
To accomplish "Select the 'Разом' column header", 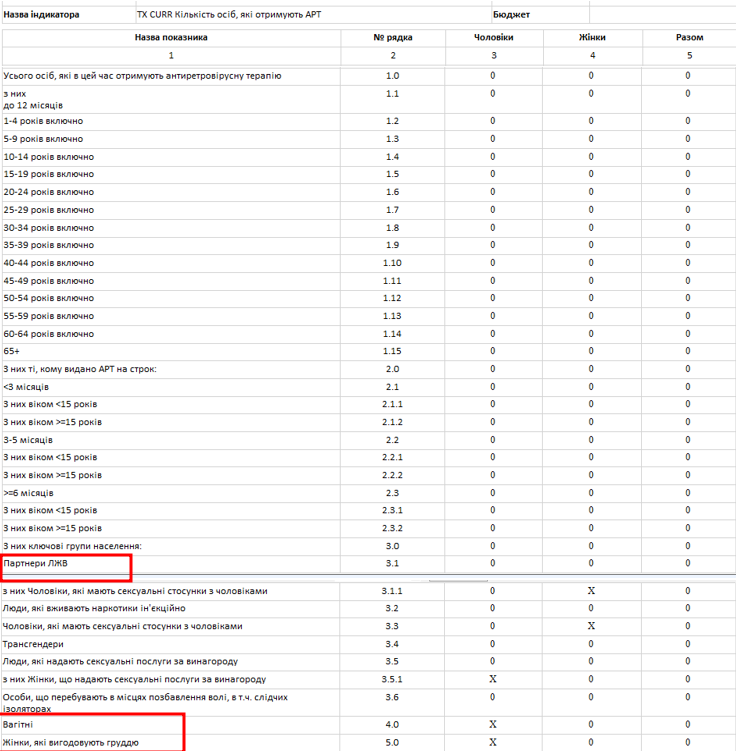I will [690, 38].
